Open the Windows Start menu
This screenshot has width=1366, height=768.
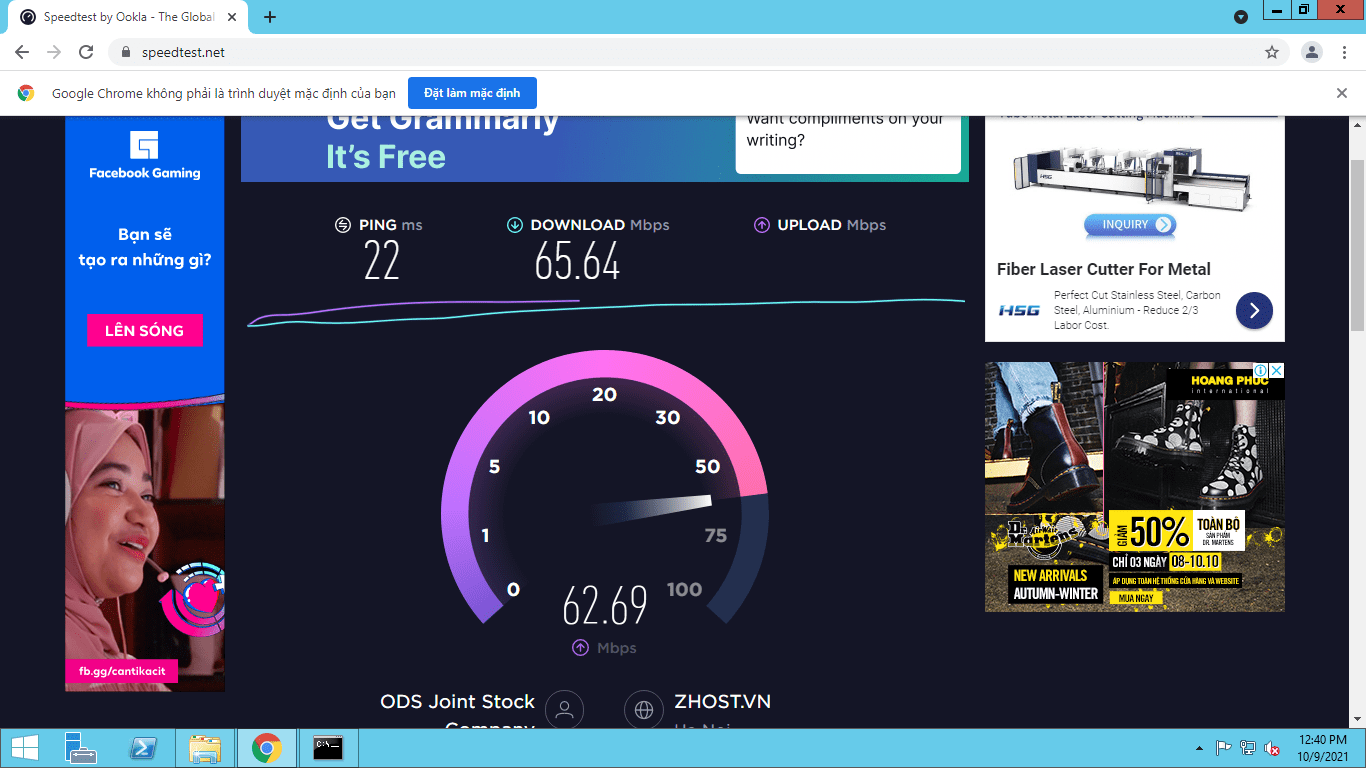pos(25,748)
